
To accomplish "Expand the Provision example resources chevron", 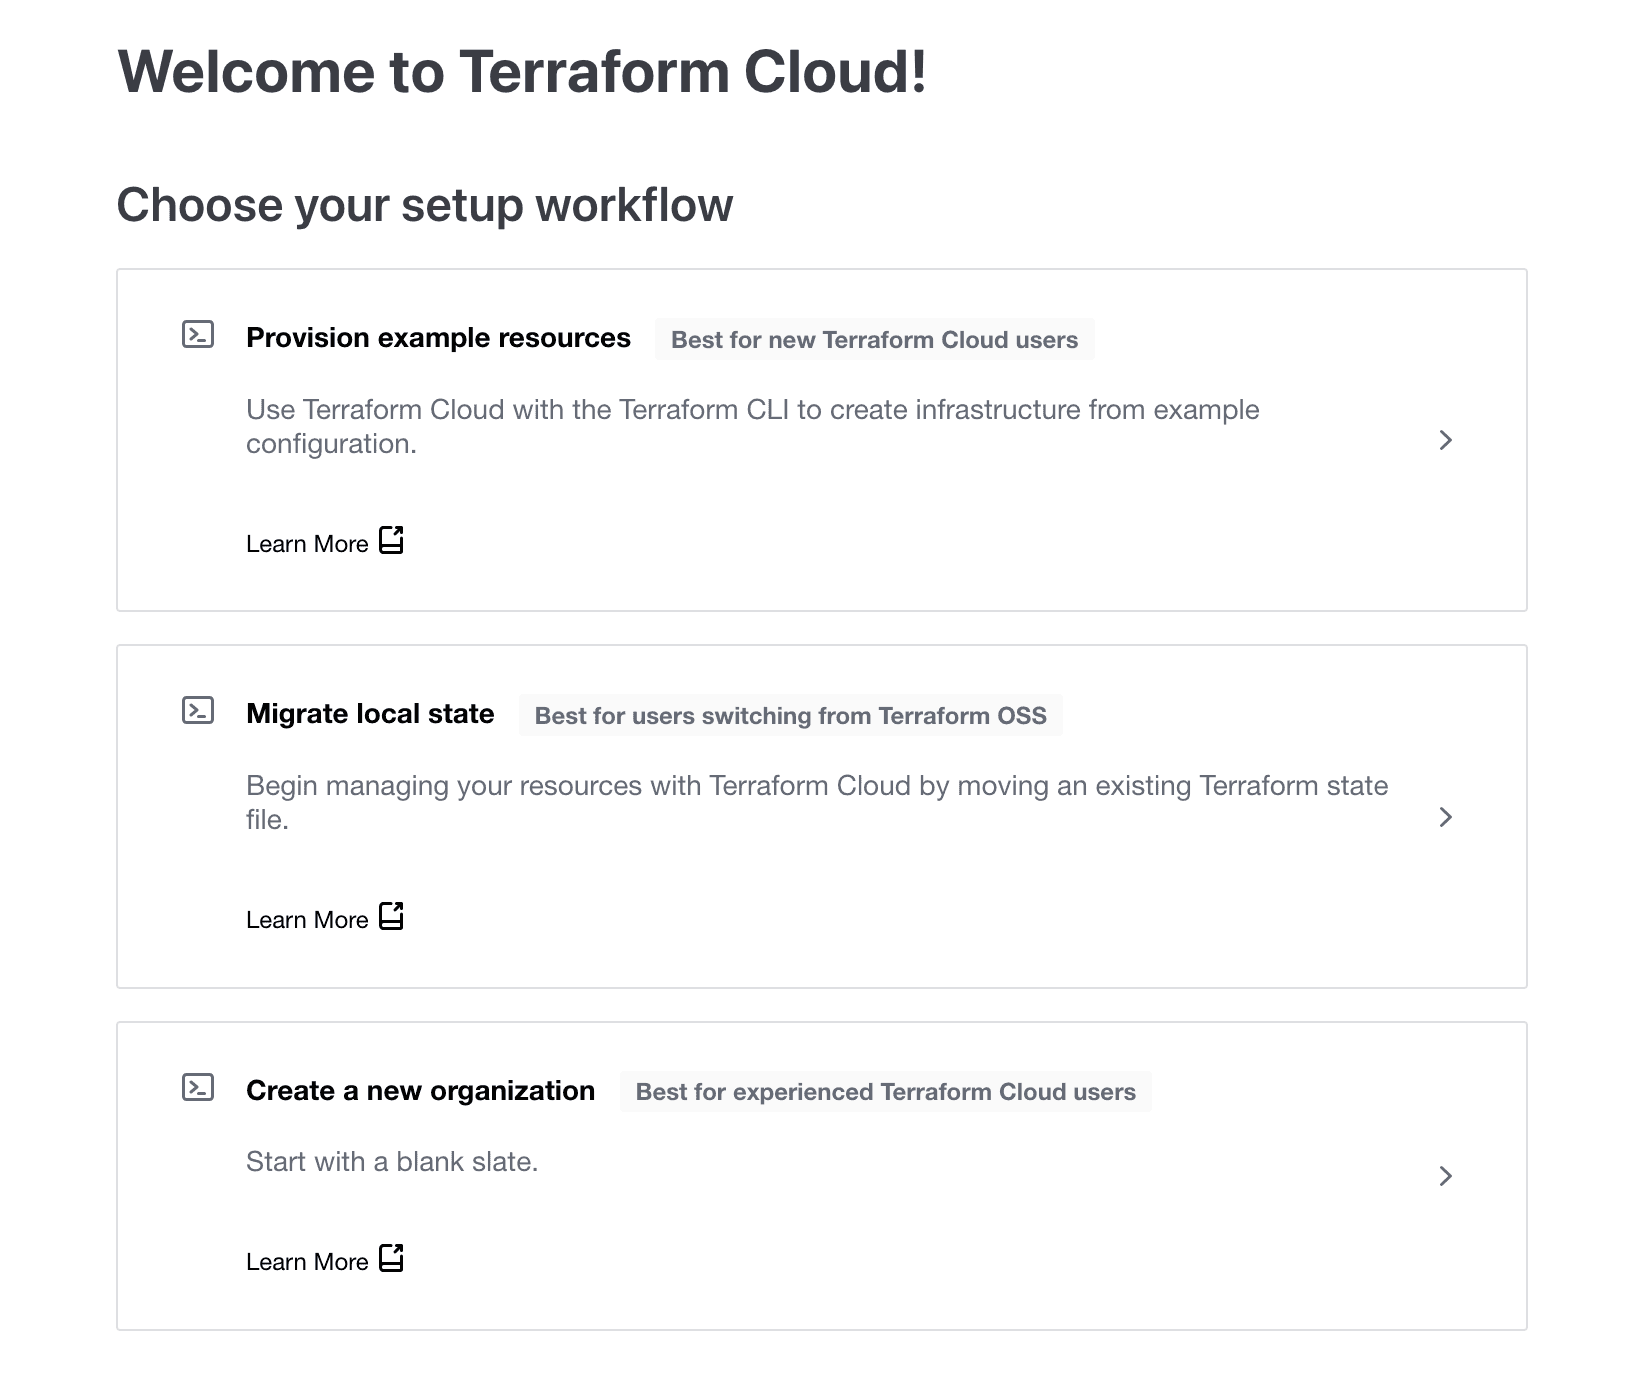I will coord(1445,440).
